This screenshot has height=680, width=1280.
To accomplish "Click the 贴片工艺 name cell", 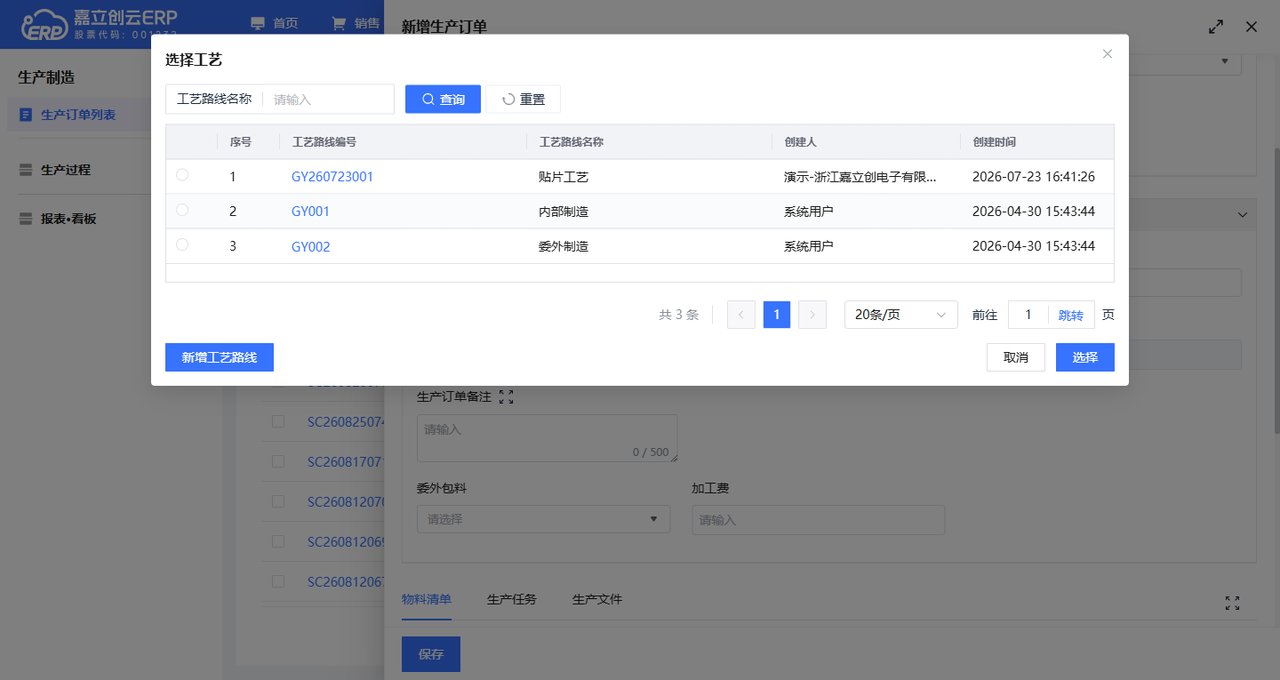I will [x=563, y=177].
